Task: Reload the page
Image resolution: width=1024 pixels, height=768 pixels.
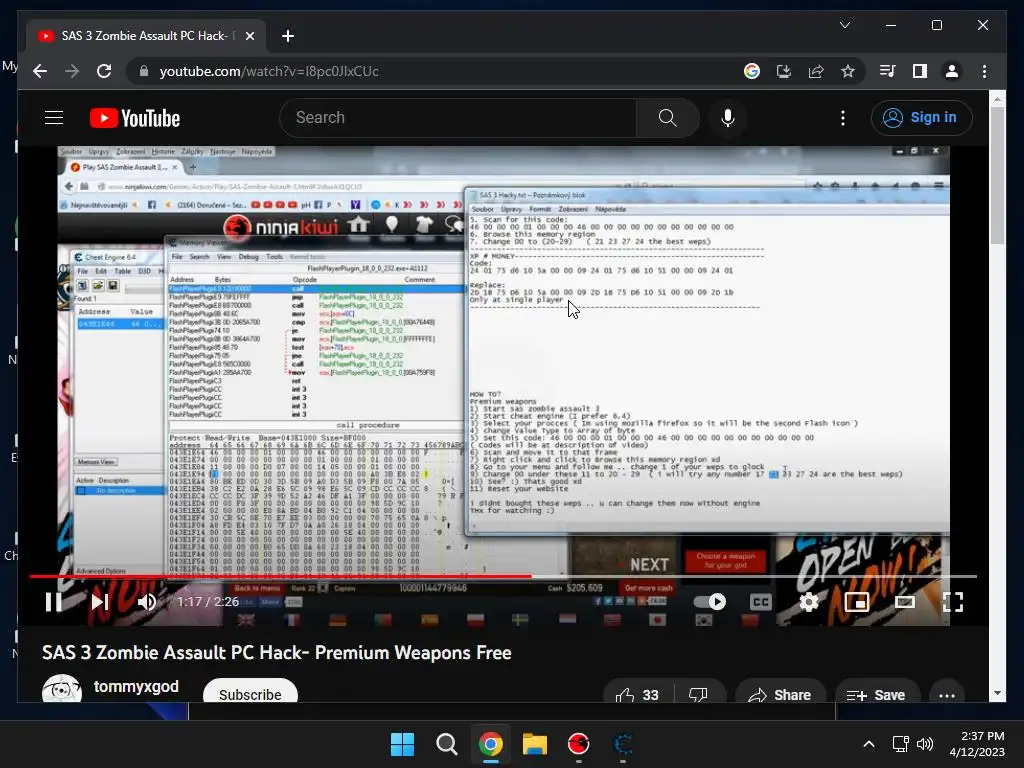Action: pyautogui.click(x=104, y=71)
